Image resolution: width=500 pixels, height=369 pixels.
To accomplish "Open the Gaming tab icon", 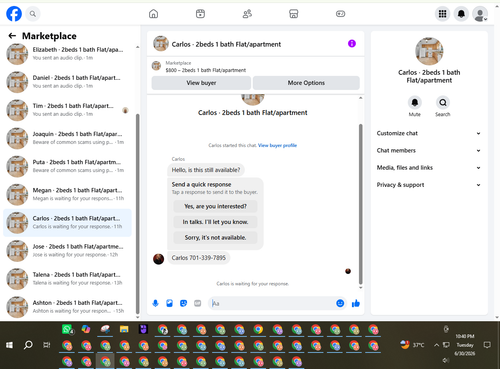I will pos(340,14).
